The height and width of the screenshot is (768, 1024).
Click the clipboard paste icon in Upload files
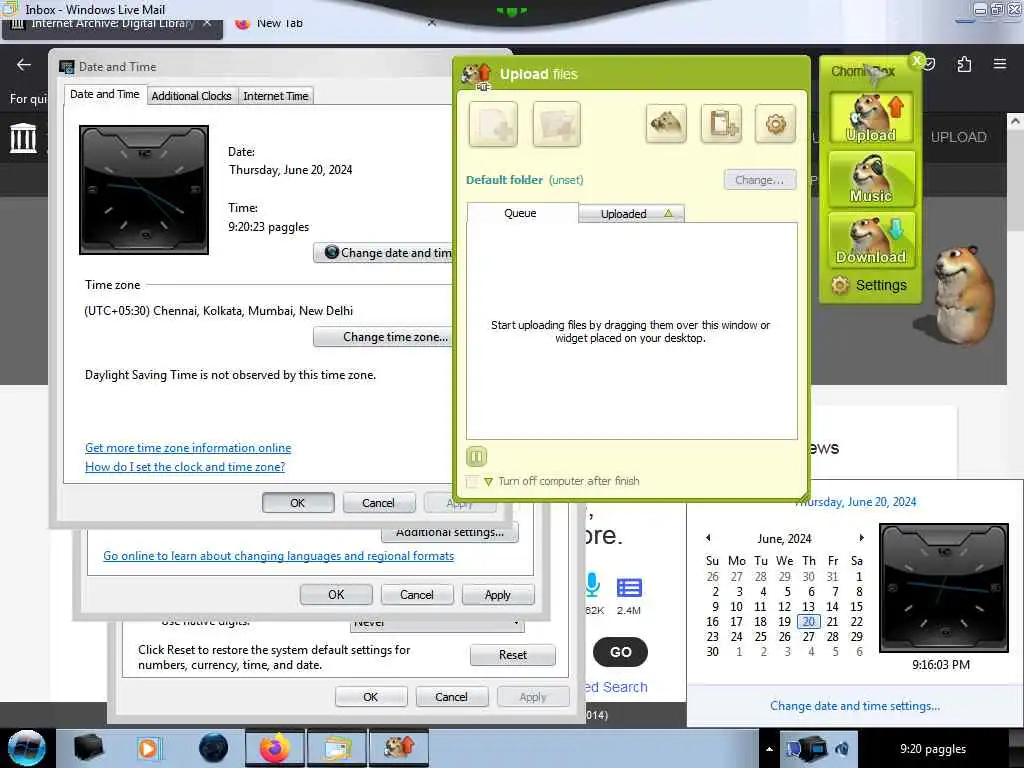click(x=721, y=123)
